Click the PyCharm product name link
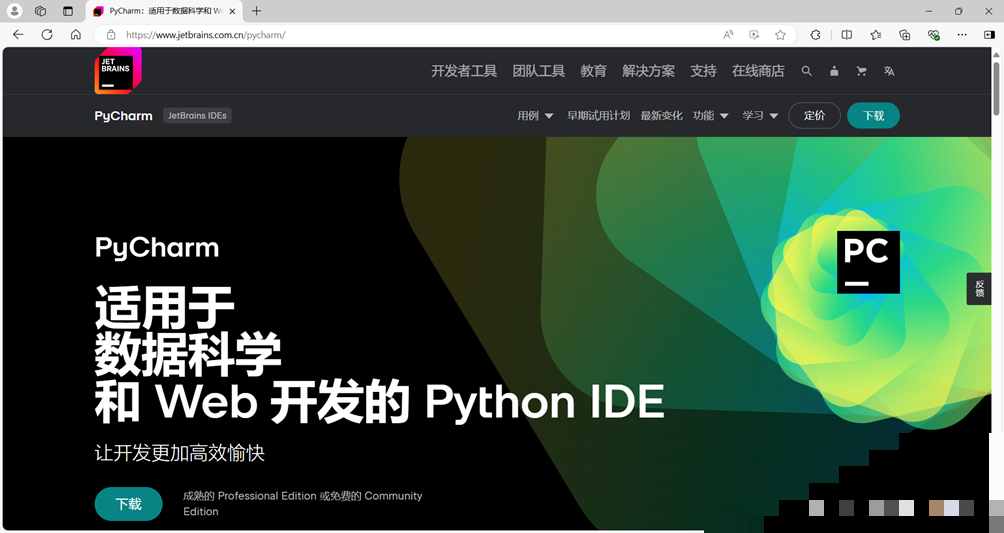The height and width of the screenshot is (533, 1004). click(x=124, y=116)
